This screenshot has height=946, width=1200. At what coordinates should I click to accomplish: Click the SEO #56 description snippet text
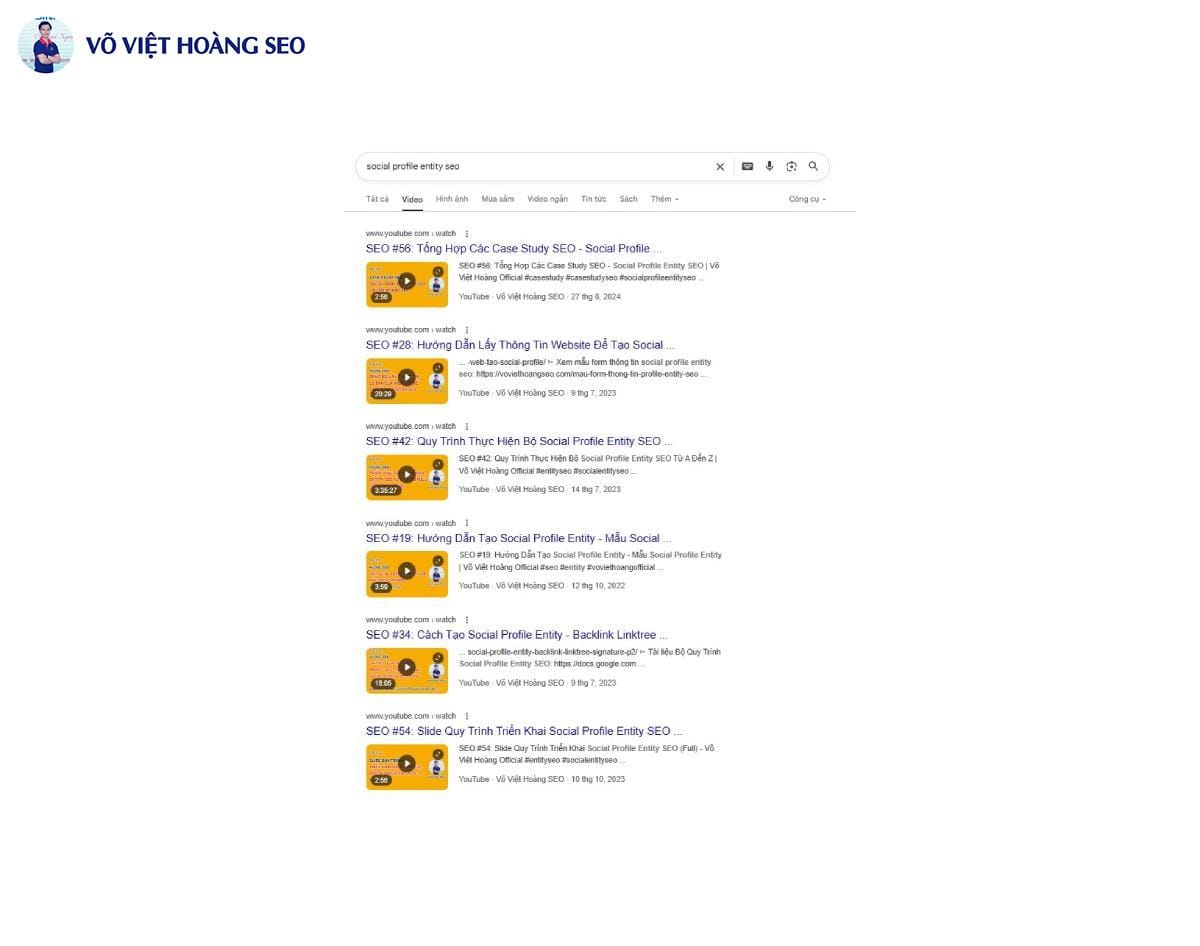coord(589,272)
